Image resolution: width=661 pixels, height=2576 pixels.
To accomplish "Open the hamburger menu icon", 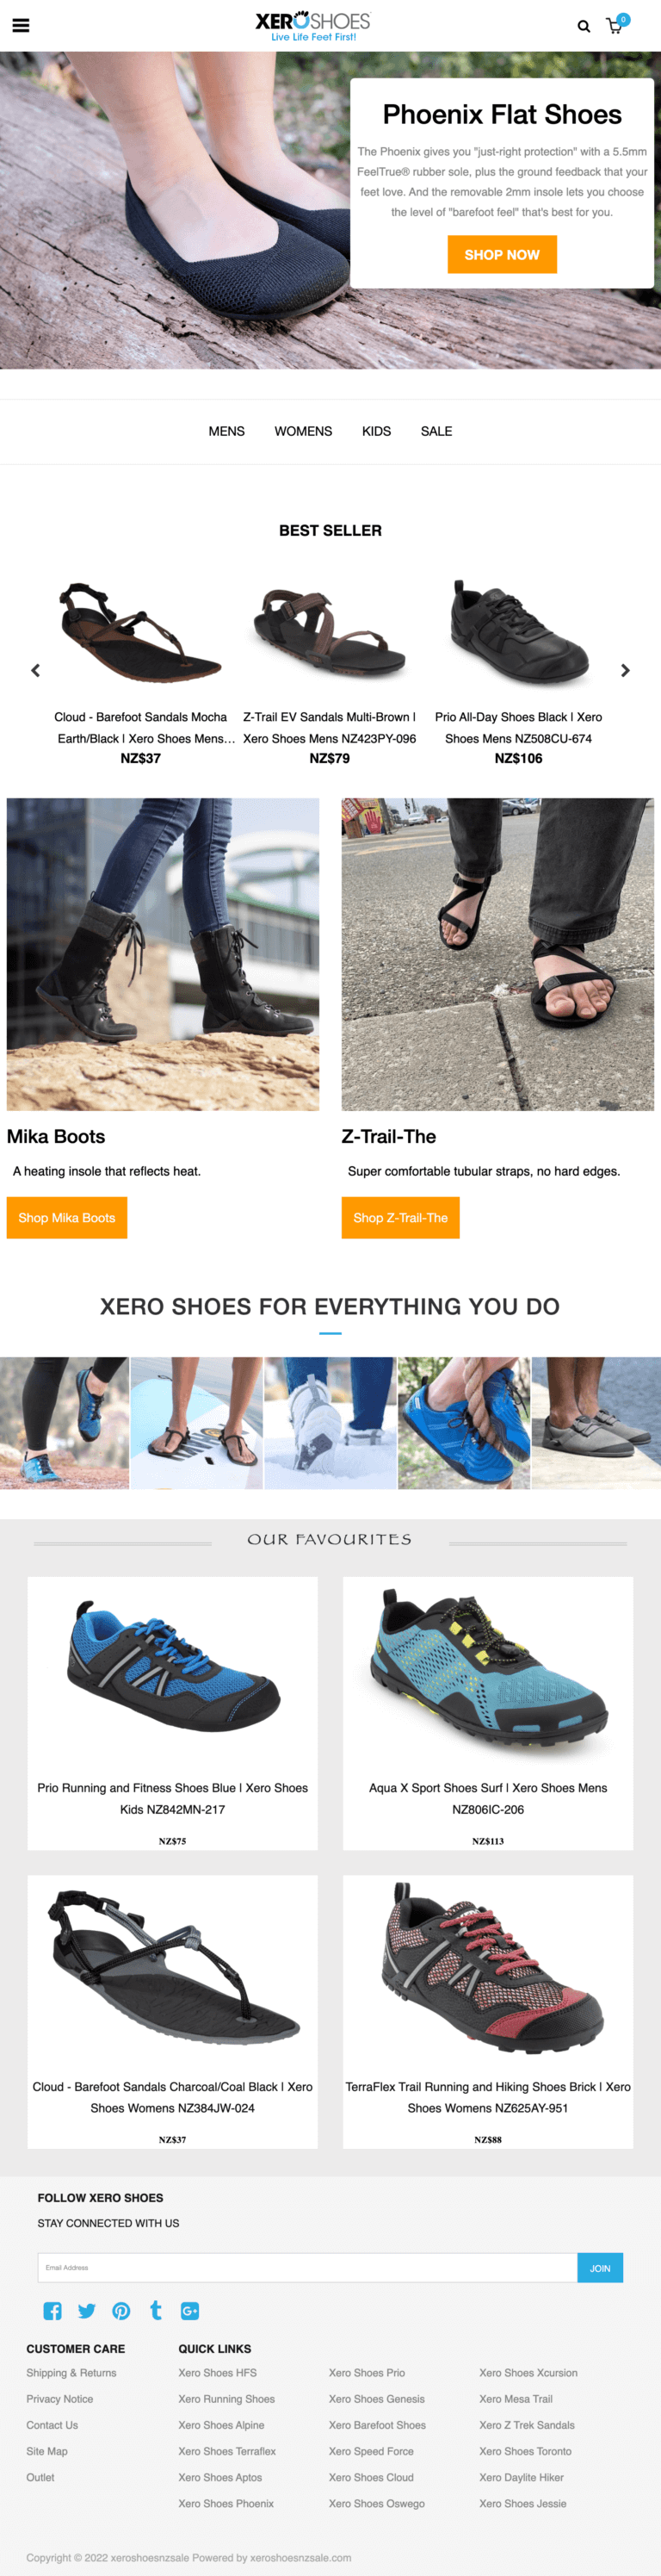I will point(20,26).
